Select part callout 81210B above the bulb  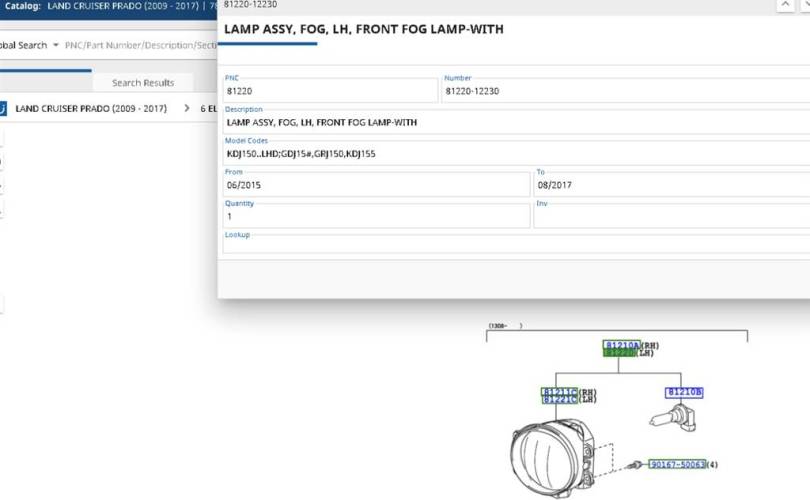click(x=685, y=392)
